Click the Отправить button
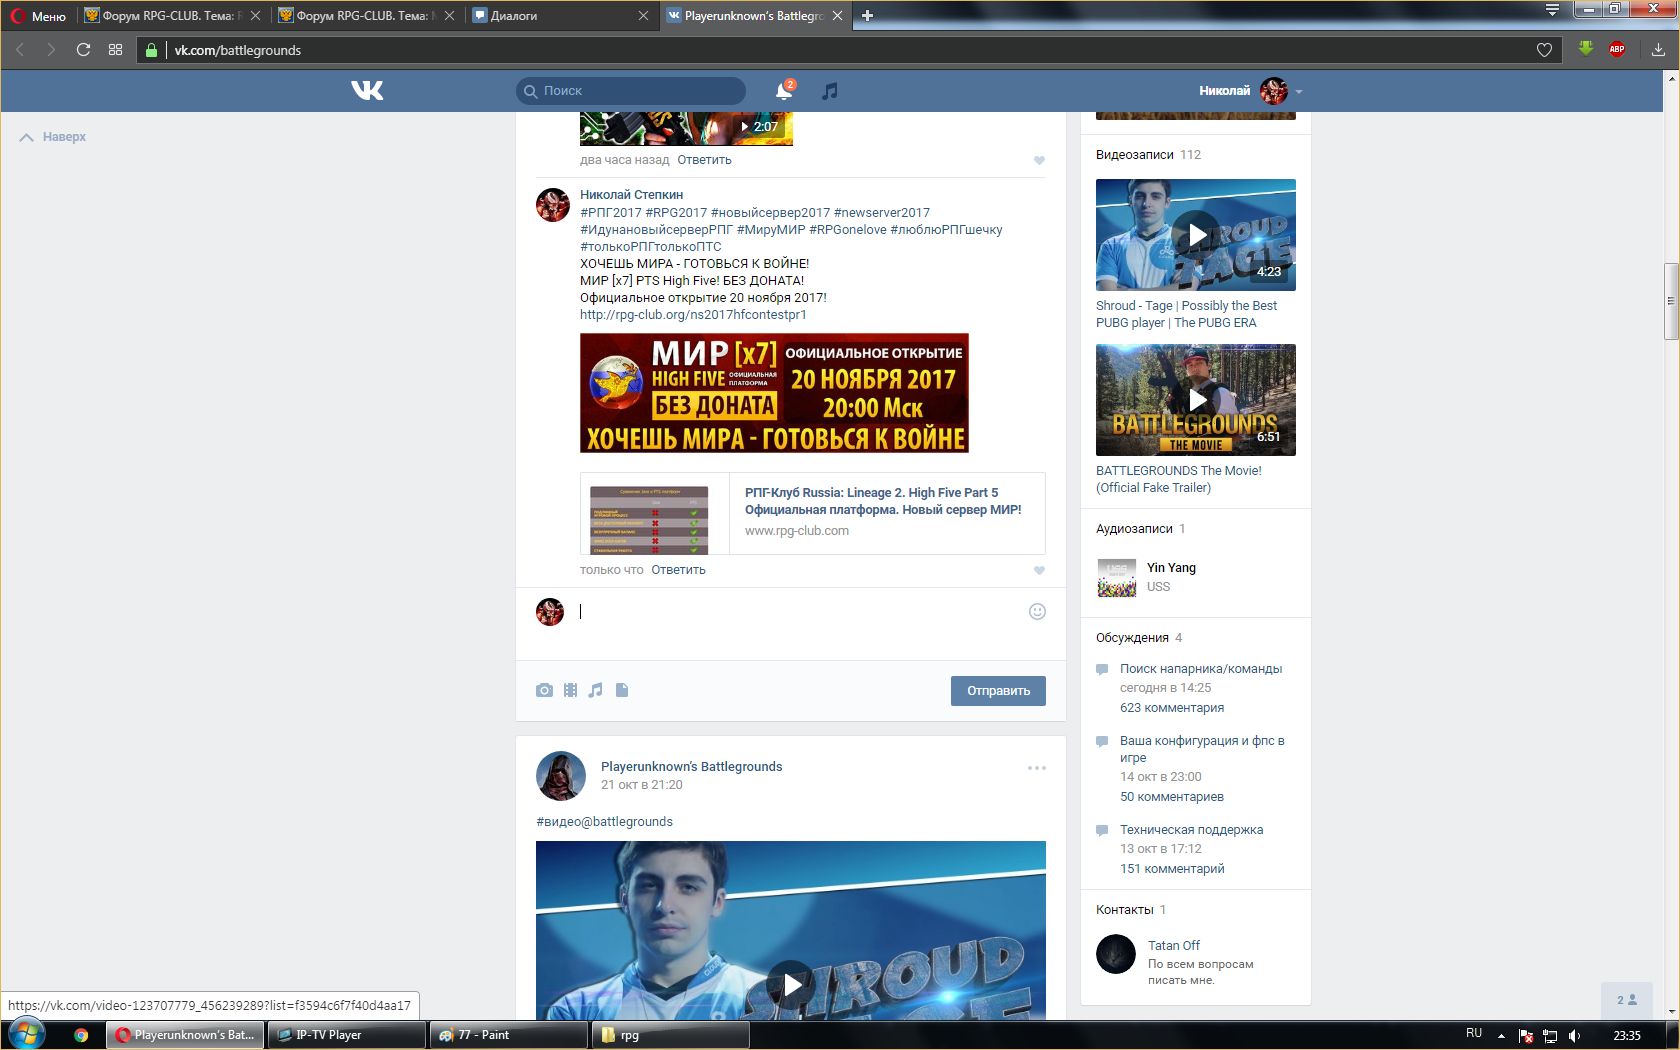The height and width of the screenshot is (1050, 1680). pyautogui.click(x=998, y=691)
